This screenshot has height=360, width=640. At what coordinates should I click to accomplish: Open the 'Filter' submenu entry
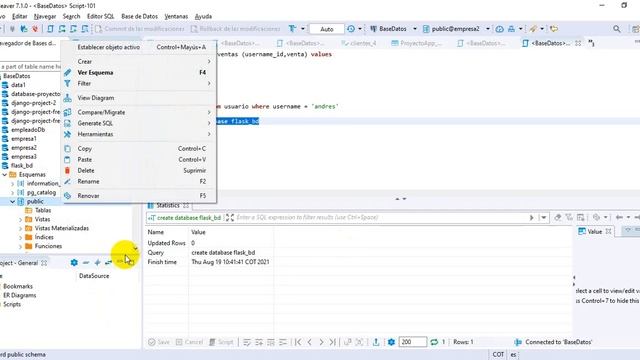pyautogui.click(x=139, y=83)
